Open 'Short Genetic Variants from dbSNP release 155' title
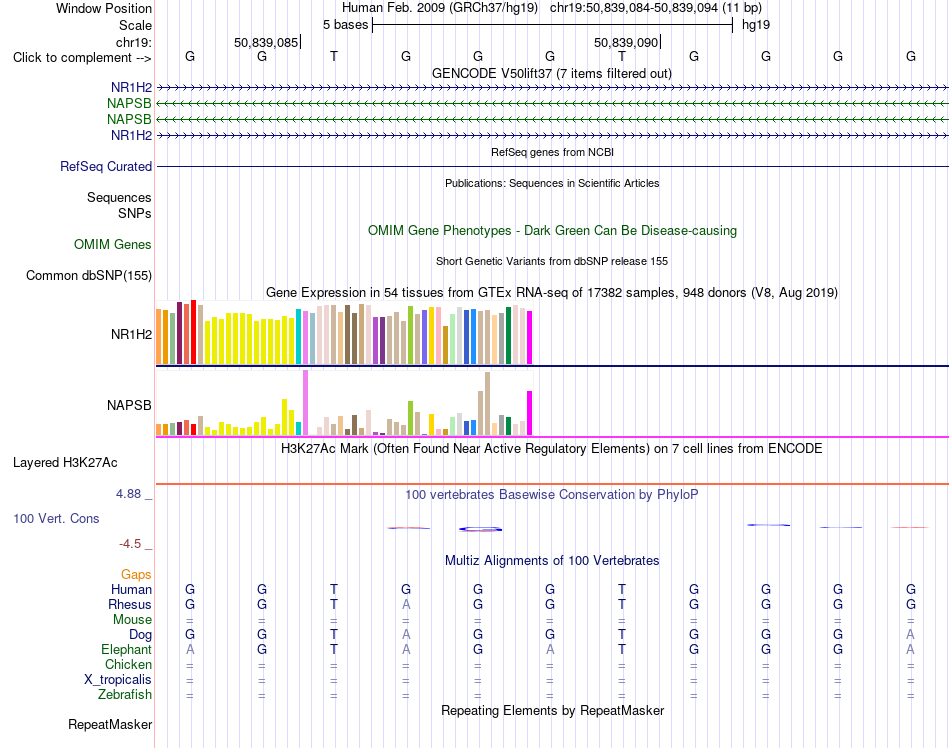This screenshot has width=950, height=748. 552,261
